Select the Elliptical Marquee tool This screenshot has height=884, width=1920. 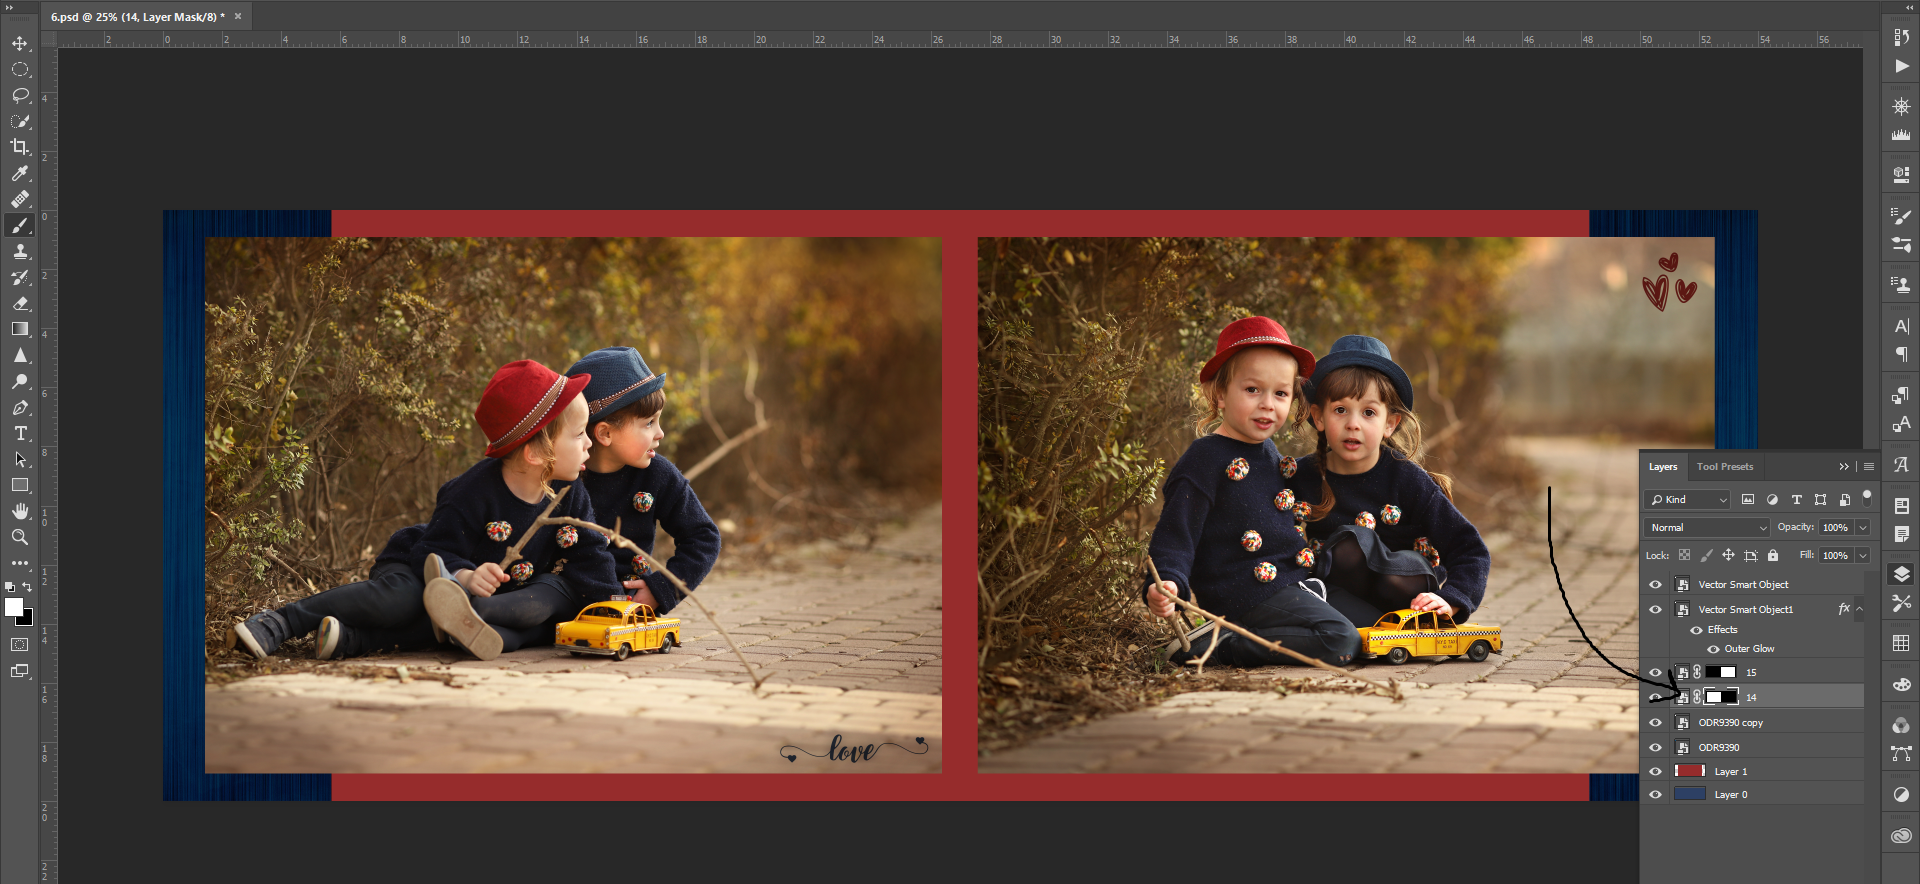coord(20,70)
